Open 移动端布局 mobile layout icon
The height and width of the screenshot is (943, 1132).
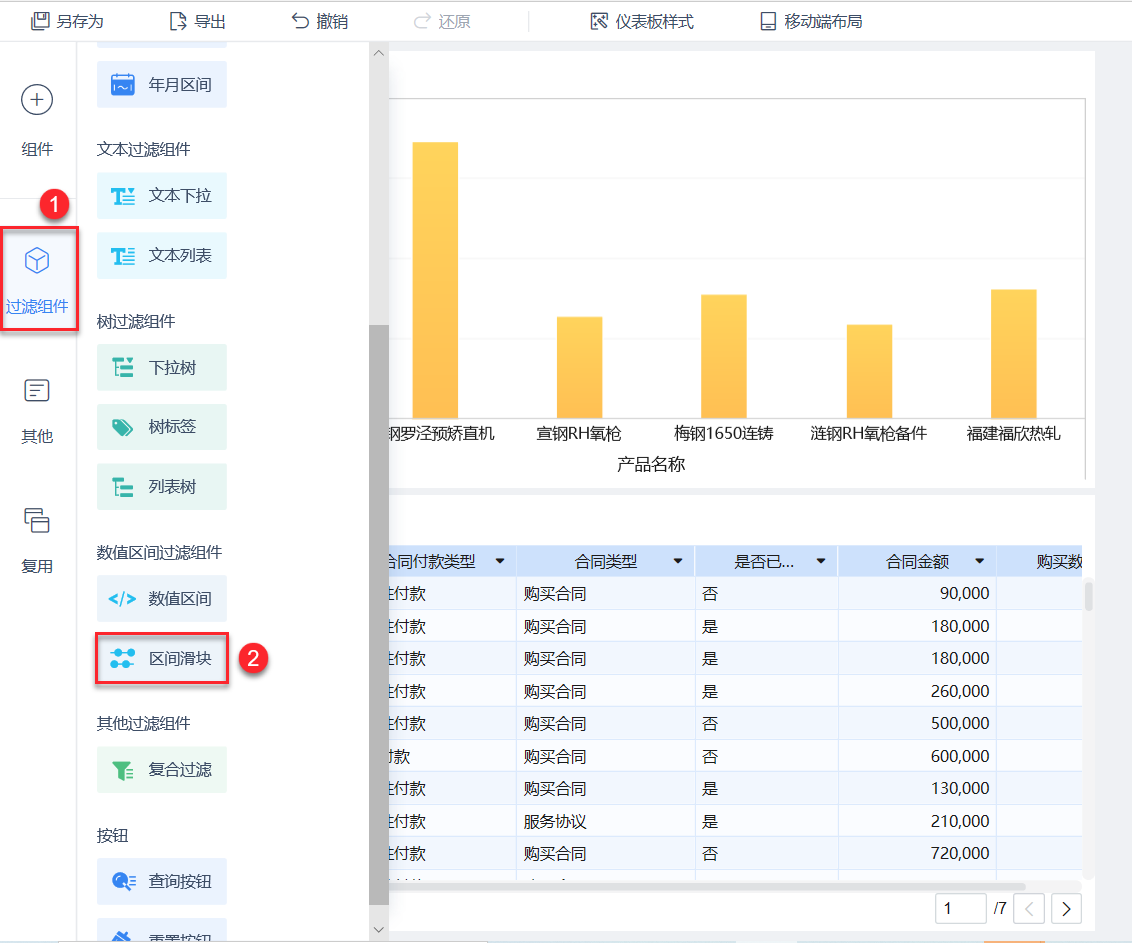[x=768, y=21]
